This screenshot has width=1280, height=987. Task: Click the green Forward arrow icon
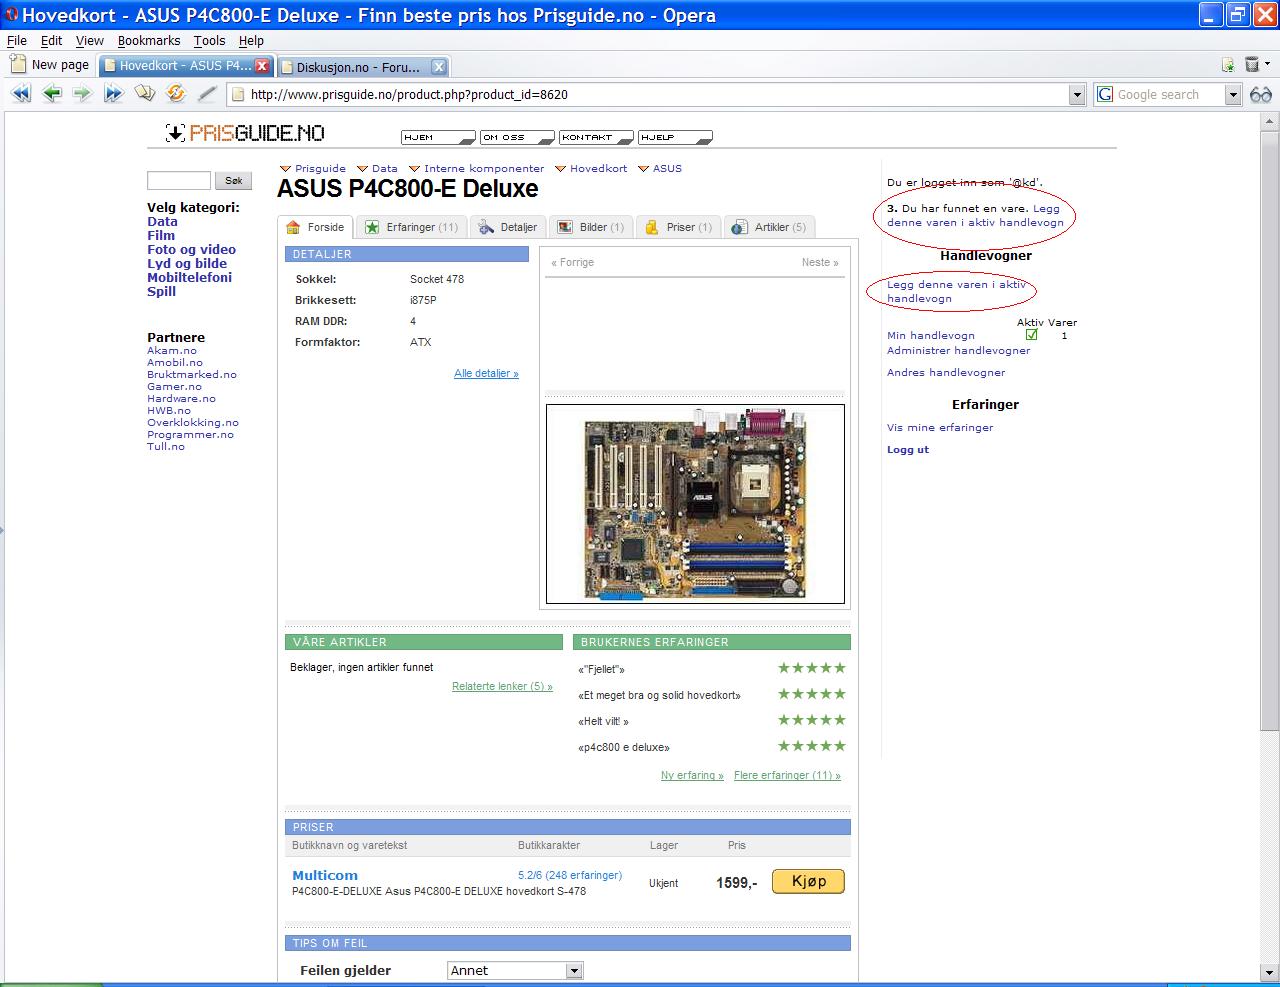82,94
